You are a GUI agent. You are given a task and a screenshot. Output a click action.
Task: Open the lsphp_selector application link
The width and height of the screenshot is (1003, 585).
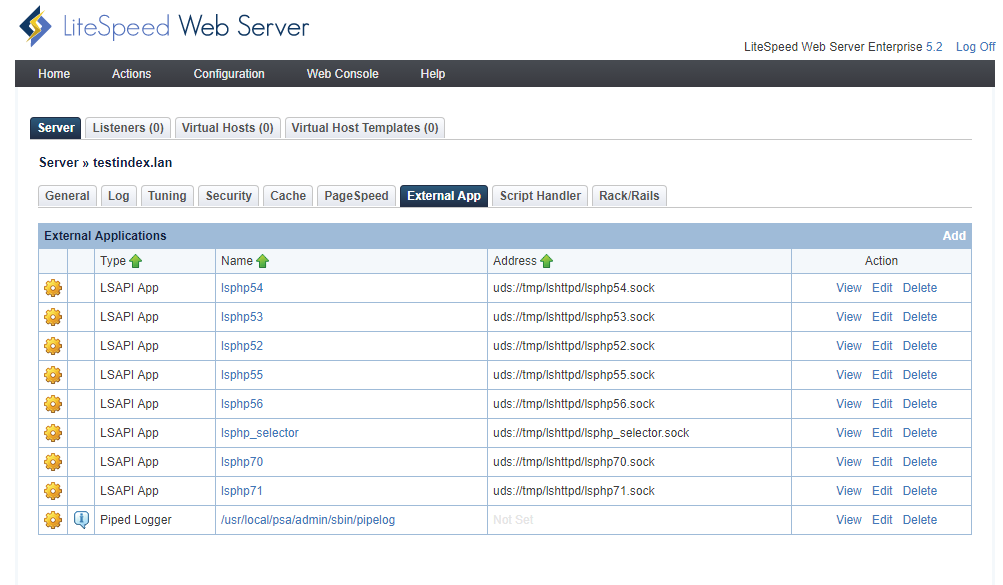tap(260, 433)
